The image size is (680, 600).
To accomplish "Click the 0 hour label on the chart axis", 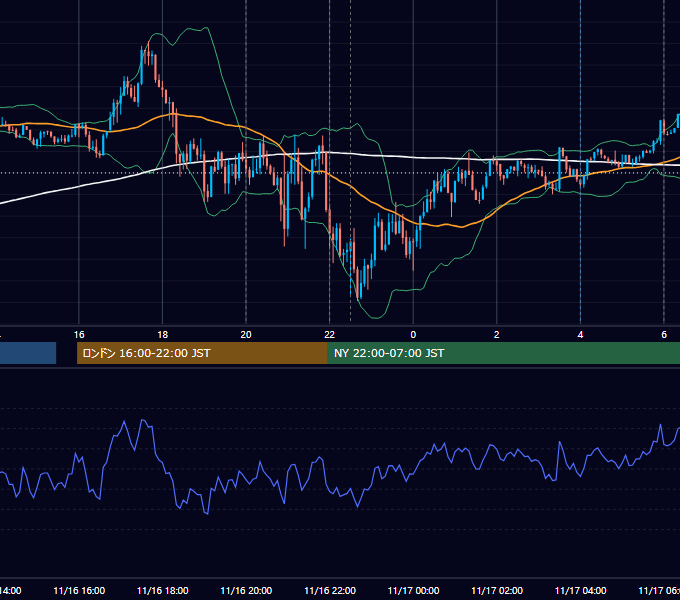I will tap(413, 335).
